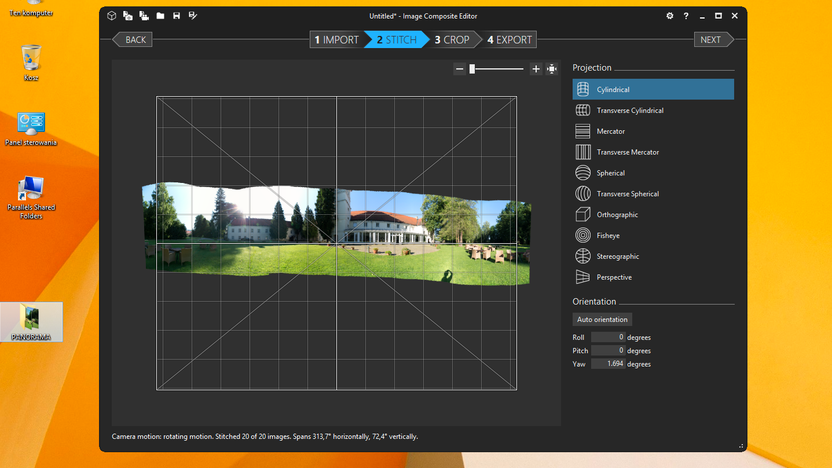This screenshot has width=832, height=468.
Task: Jump to step 4 EXPORT
Action: [509, 40]
